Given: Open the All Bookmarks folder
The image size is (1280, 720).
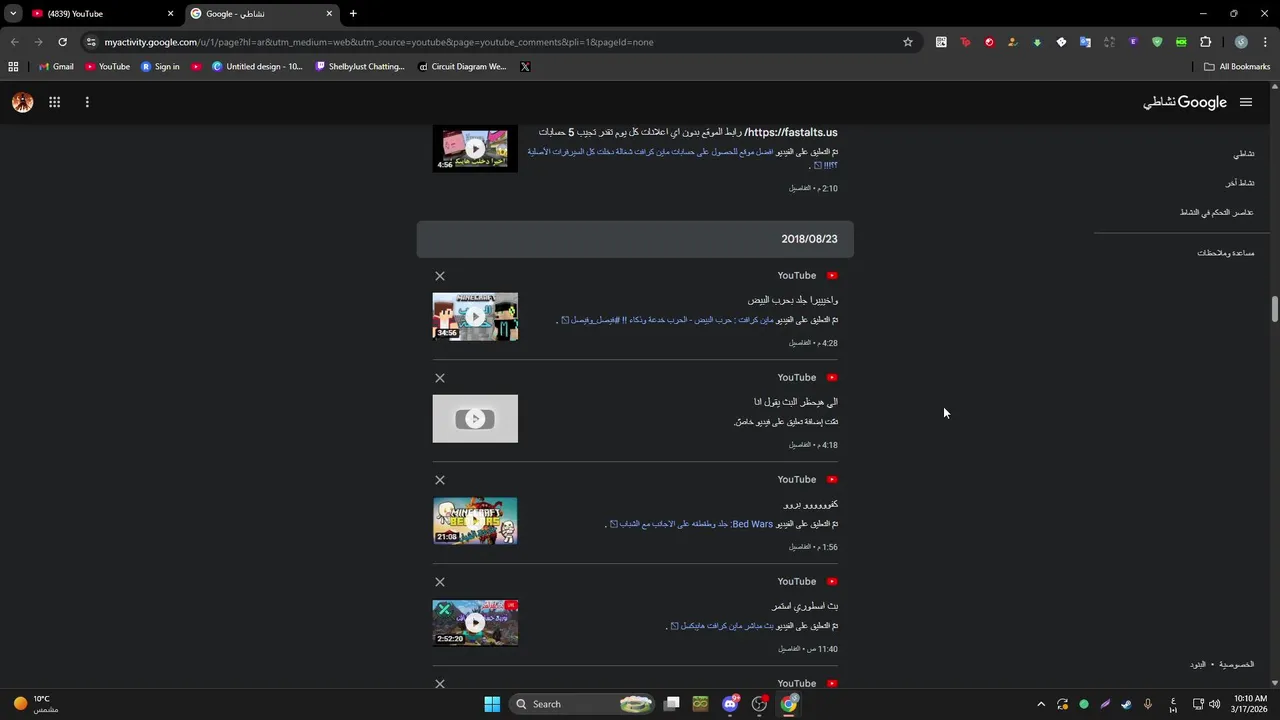Looking at the screenshot, I should [1237, 67].
